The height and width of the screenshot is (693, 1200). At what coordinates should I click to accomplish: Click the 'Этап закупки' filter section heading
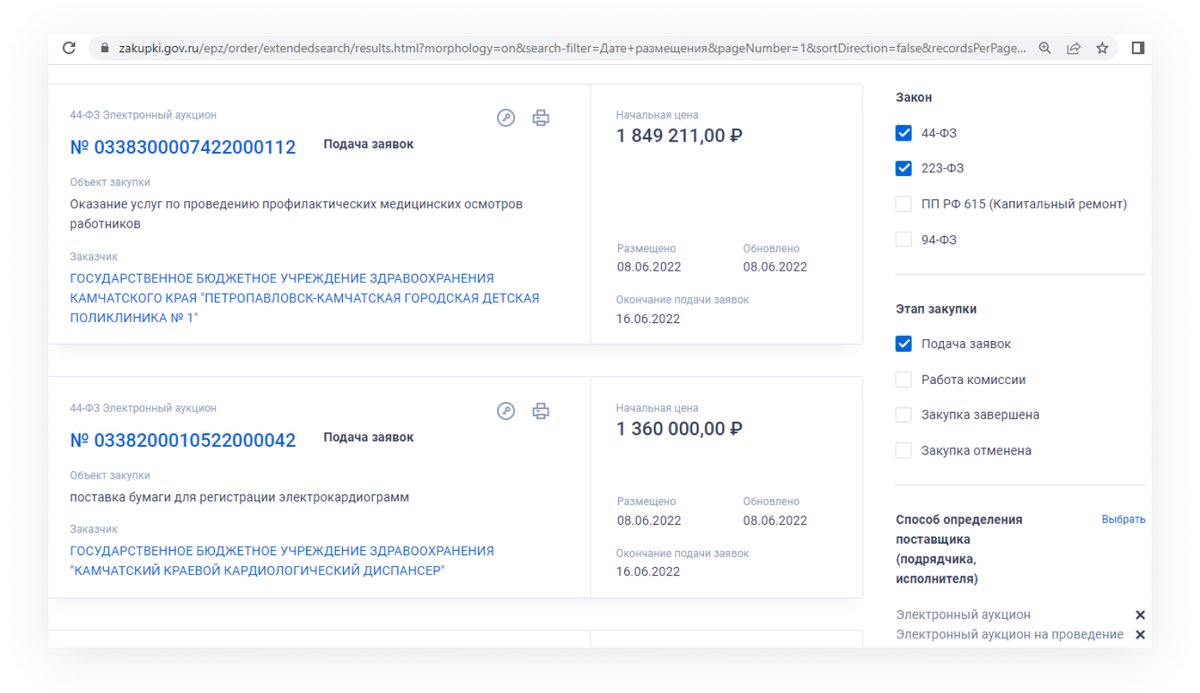pyautogui.click(x=936, y=309)
